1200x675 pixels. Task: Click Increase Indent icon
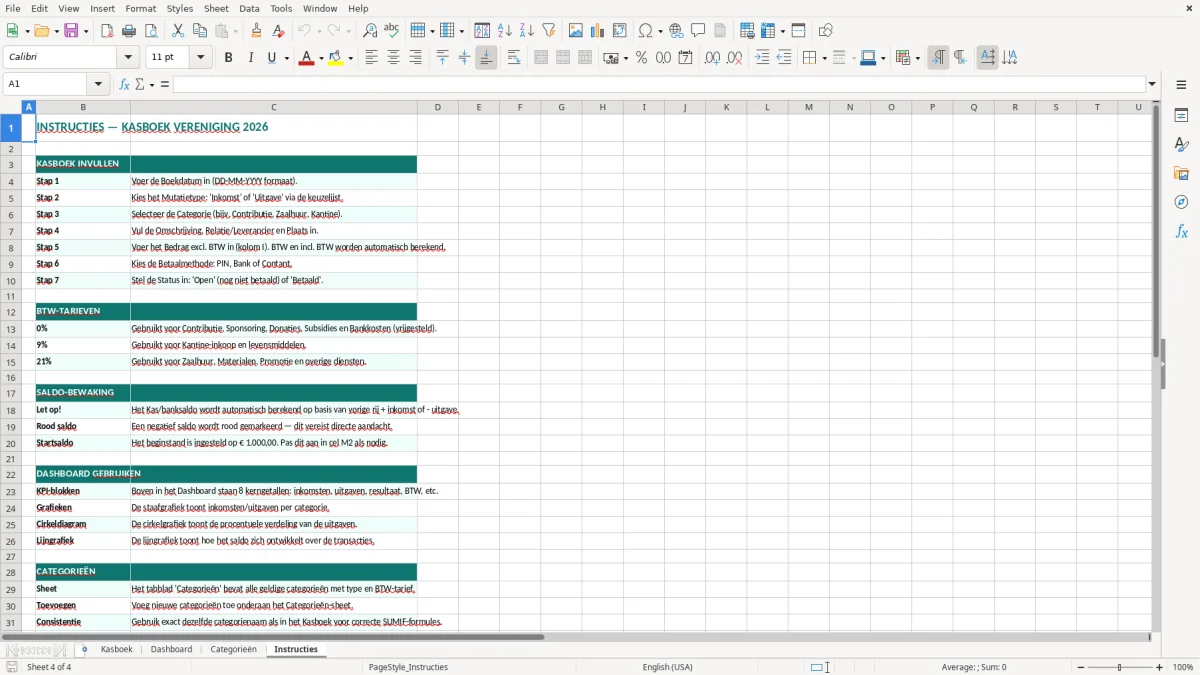pos(762,58)
